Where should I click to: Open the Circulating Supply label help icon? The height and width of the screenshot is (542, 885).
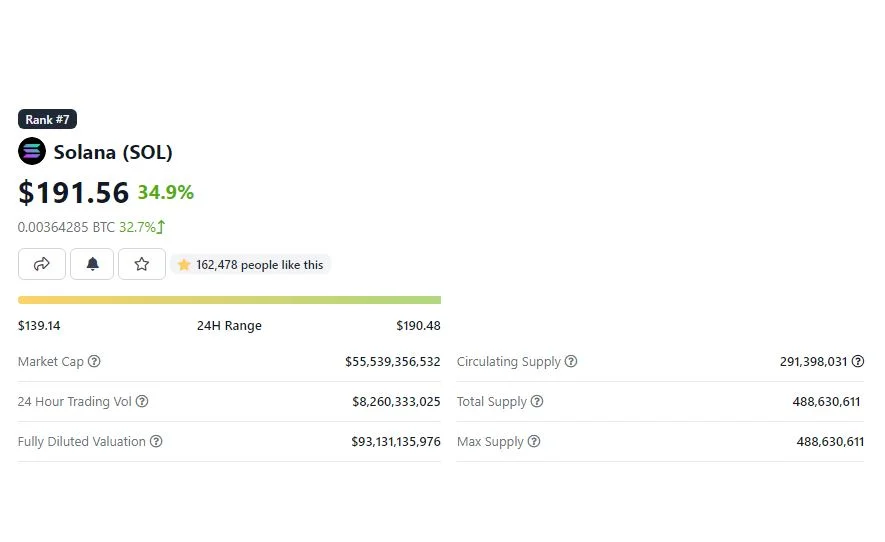click(x=571, y=361)
